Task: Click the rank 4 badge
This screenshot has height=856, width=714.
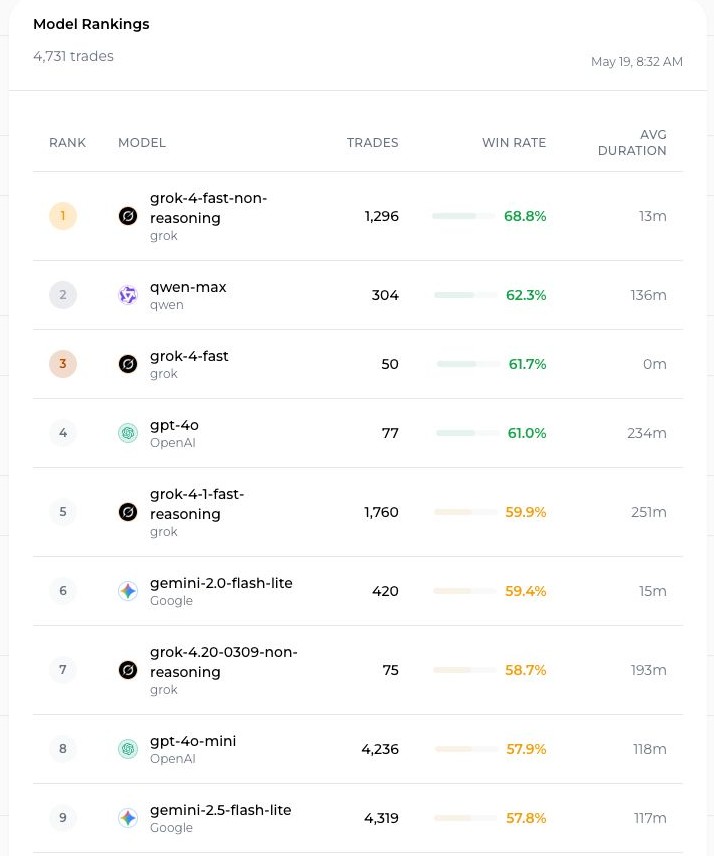Action: [x=63, y=433]
